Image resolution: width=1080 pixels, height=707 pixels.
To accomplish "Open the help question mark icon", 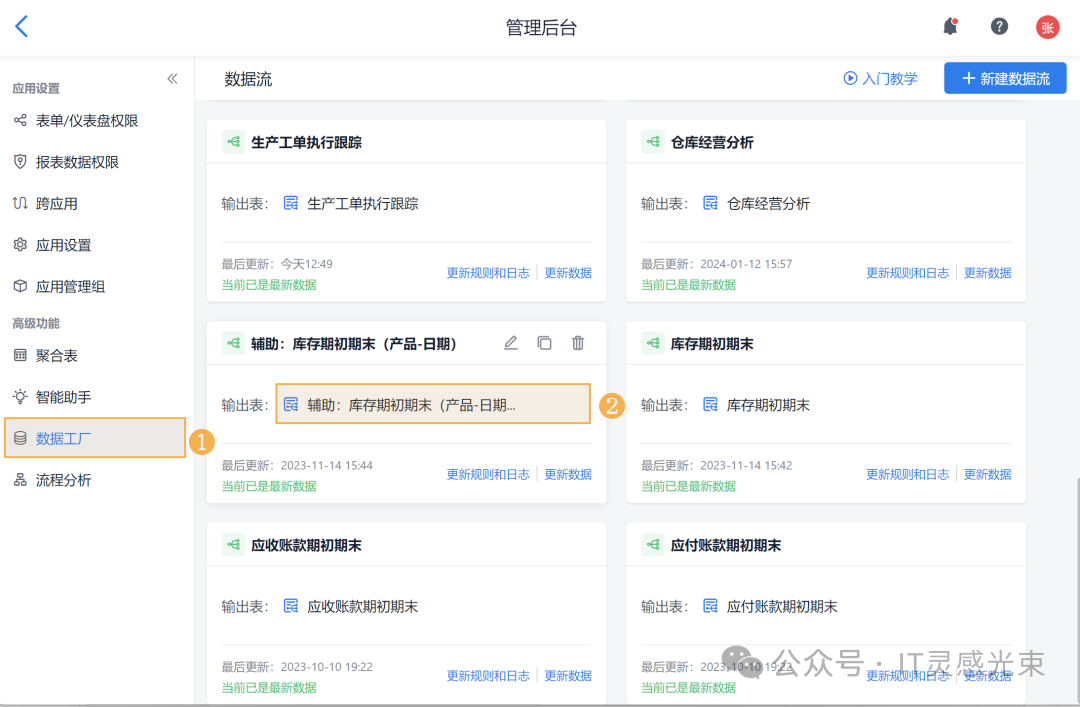I will tap(999, 27).
